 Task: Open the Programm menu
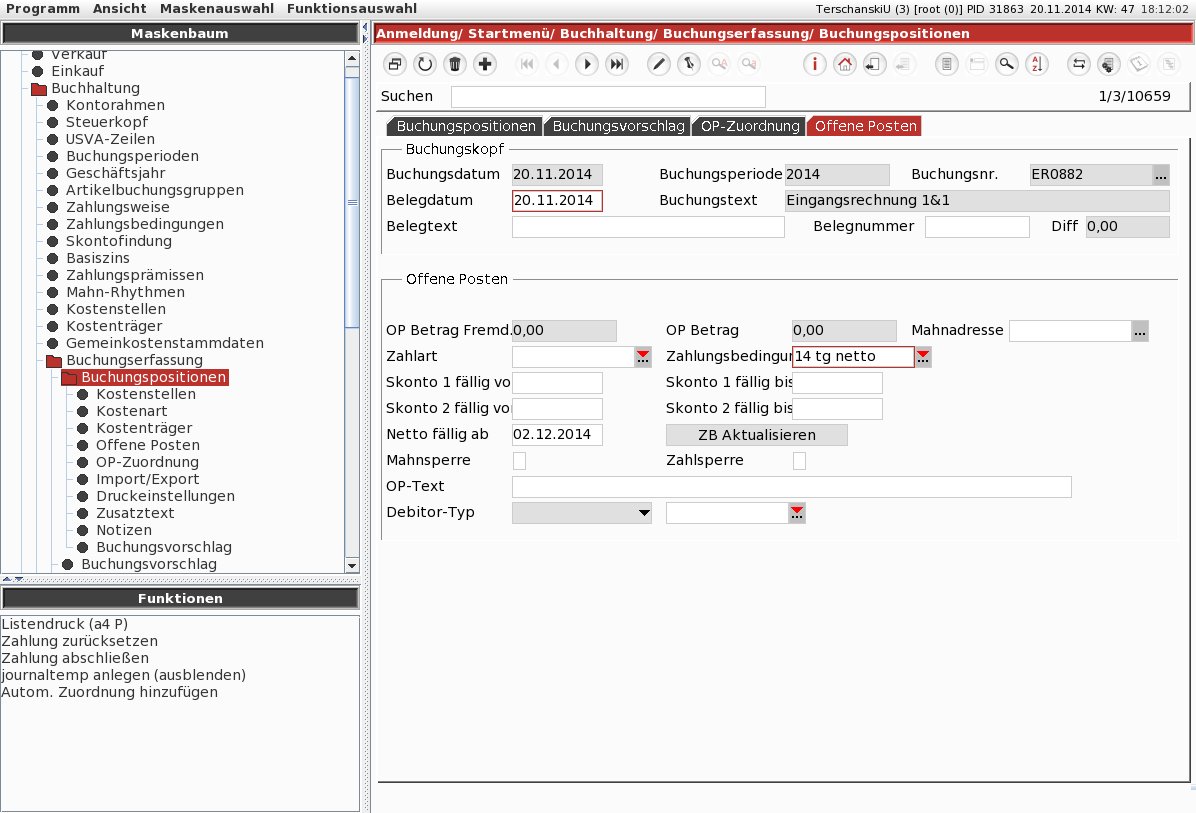43,8
